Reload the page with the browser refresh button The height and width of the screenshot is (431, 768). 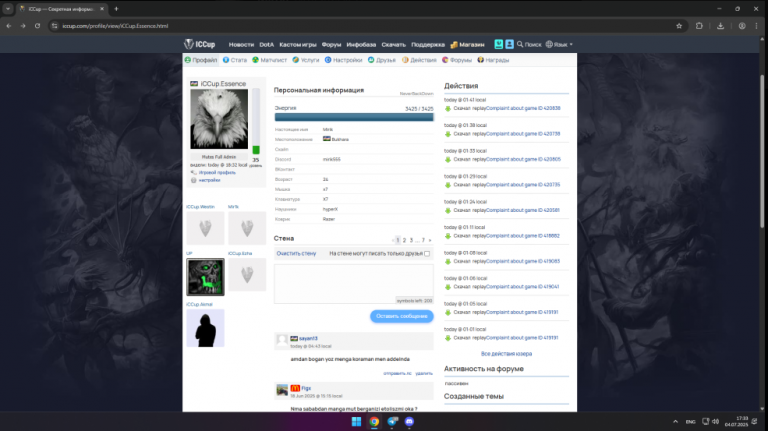[37, 26]
